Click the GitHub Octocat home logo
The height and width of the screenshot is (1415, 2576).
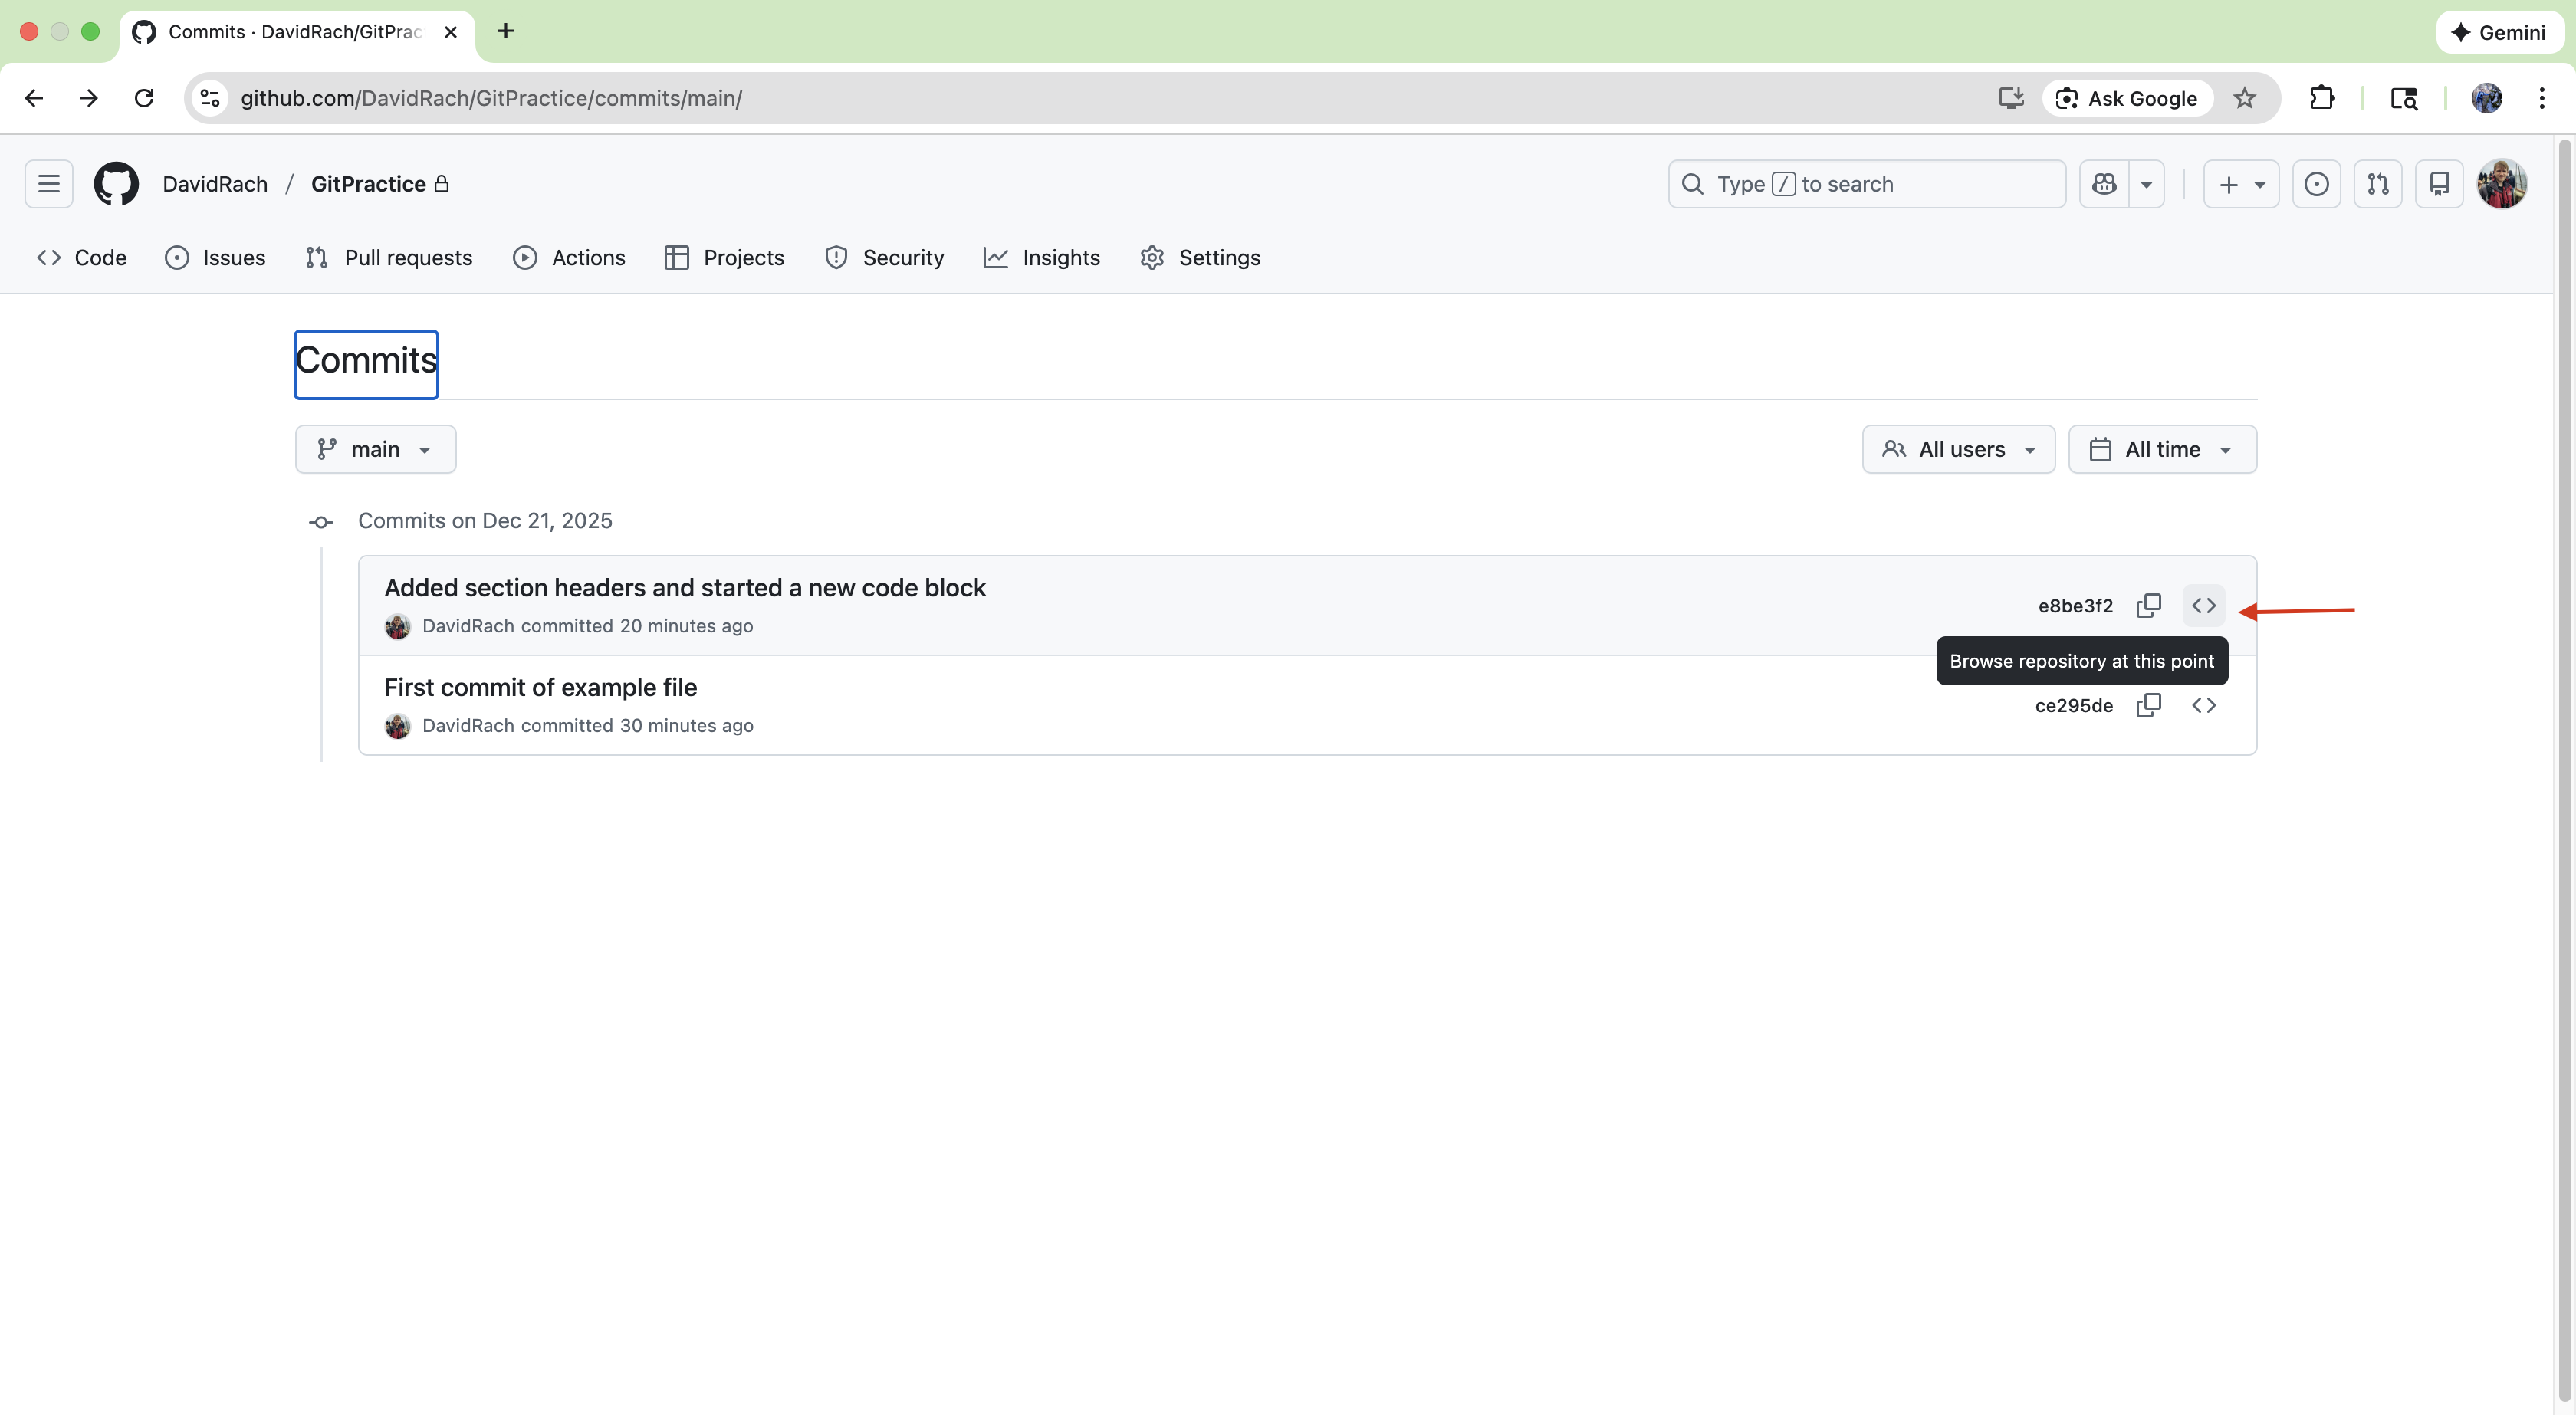(x=116, y=184)
